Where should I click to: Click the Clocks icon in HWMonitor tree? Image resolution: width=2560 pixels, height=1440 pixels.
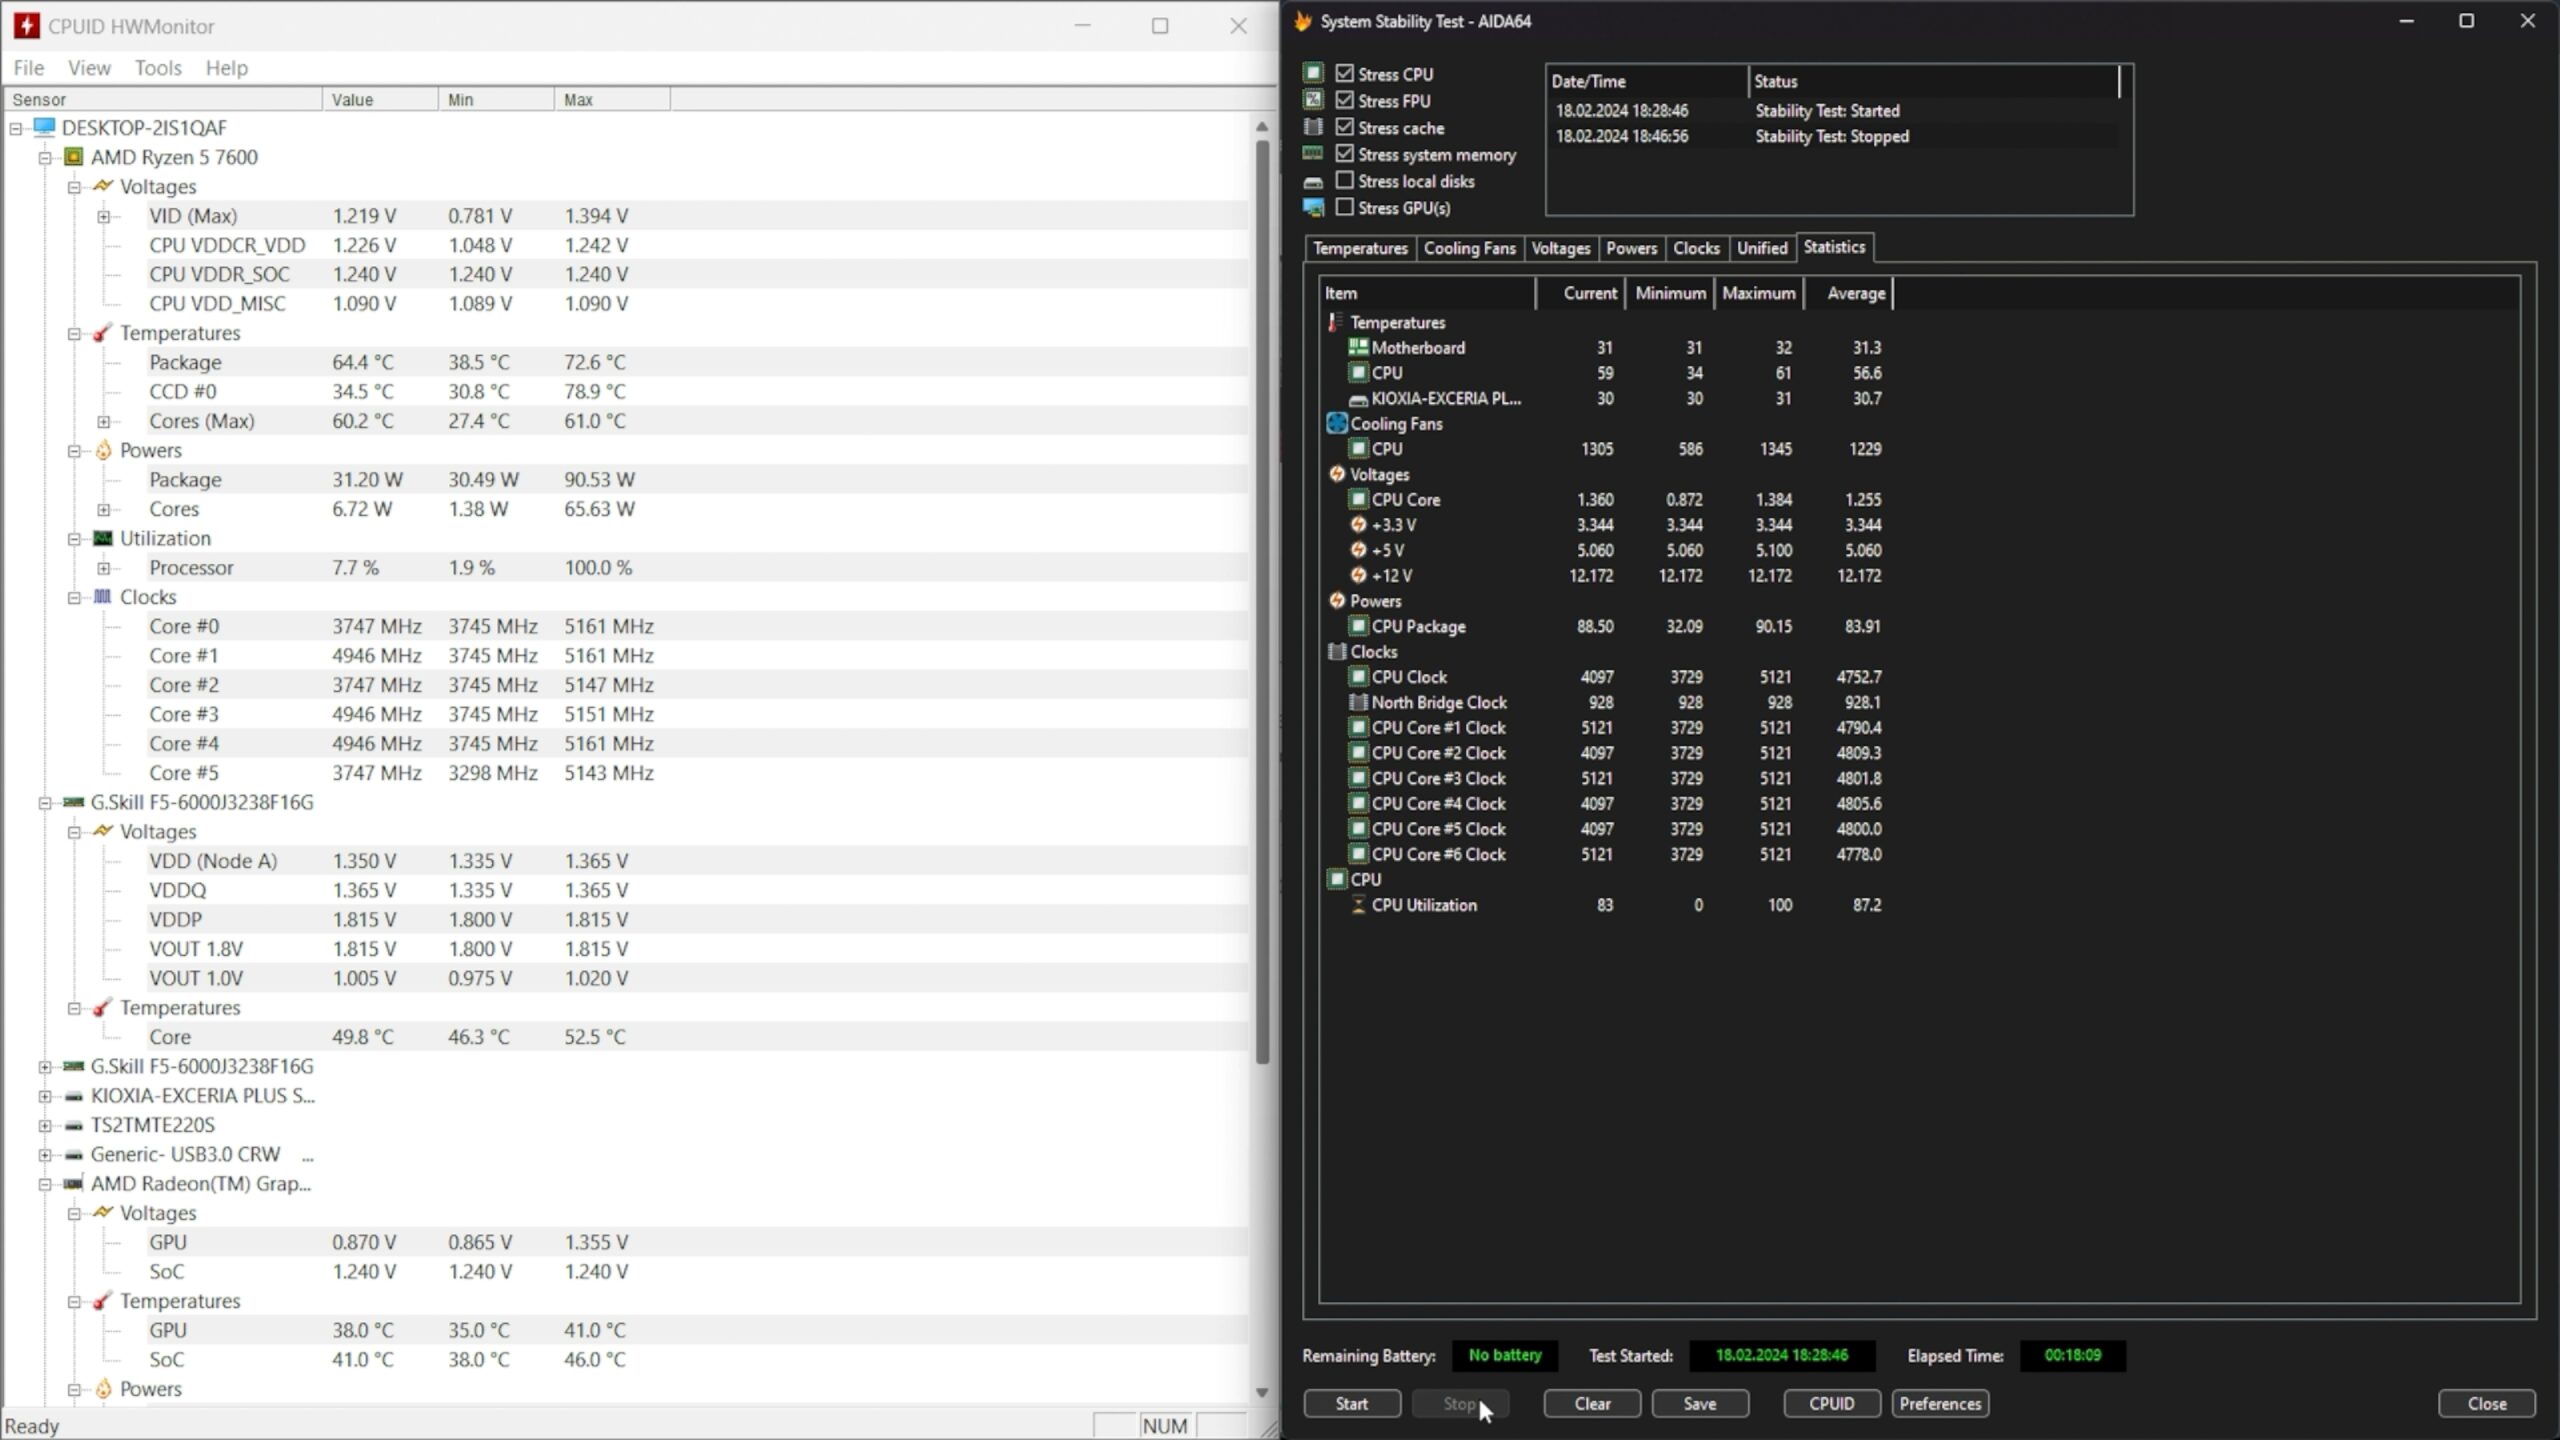click(102, 597)
